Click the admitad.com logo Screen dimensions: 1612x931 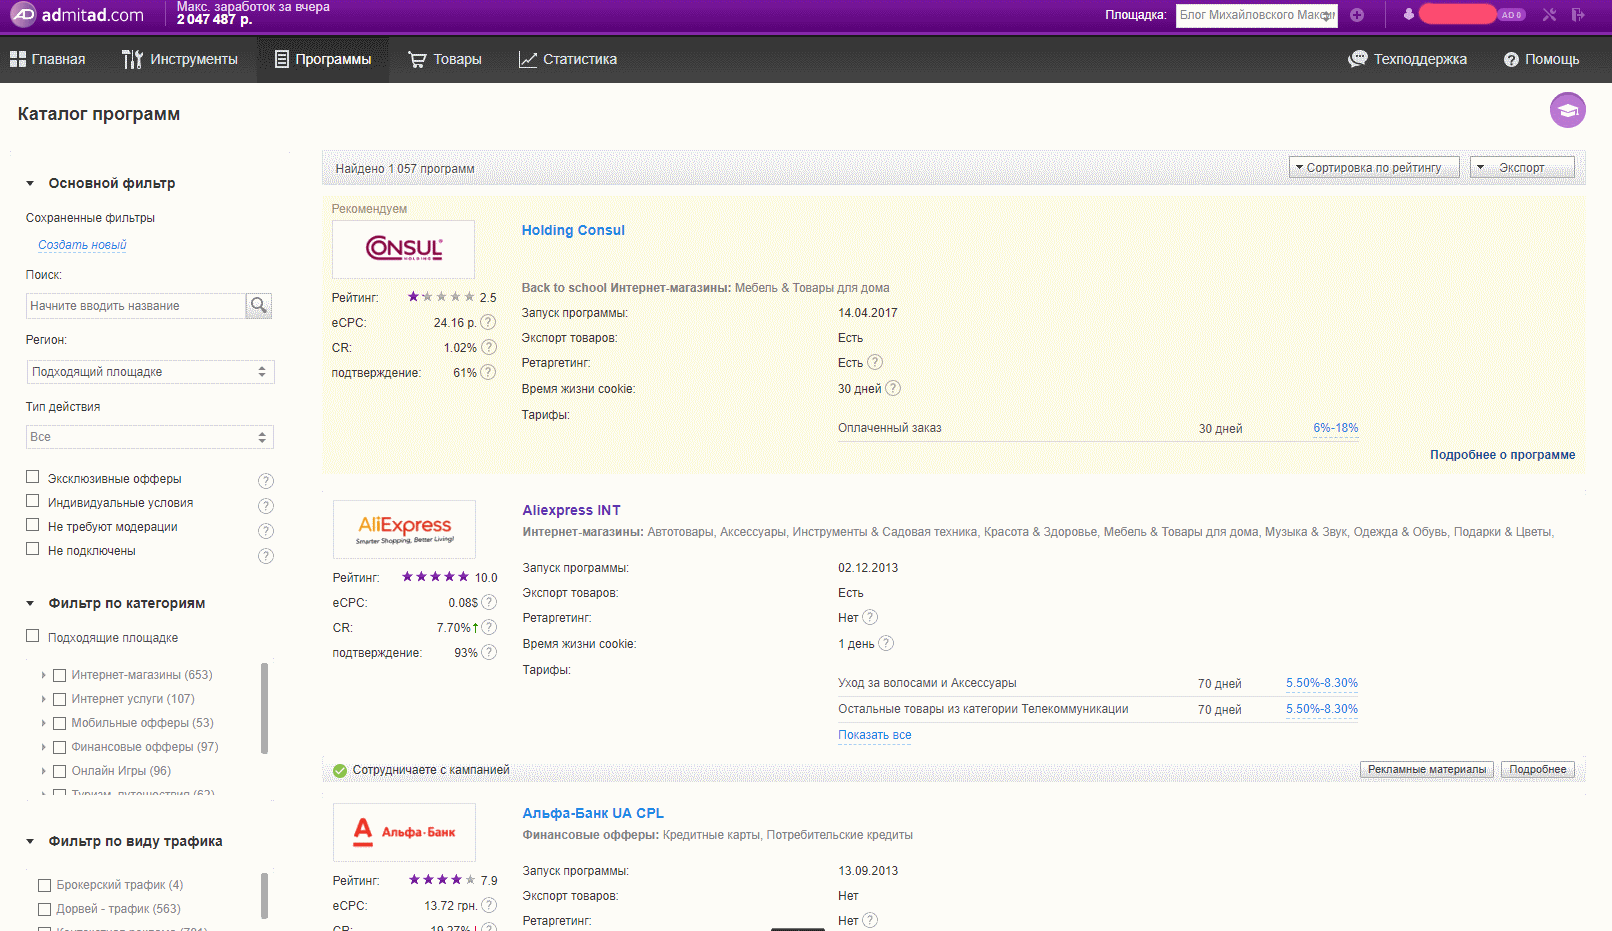(77, 15)
